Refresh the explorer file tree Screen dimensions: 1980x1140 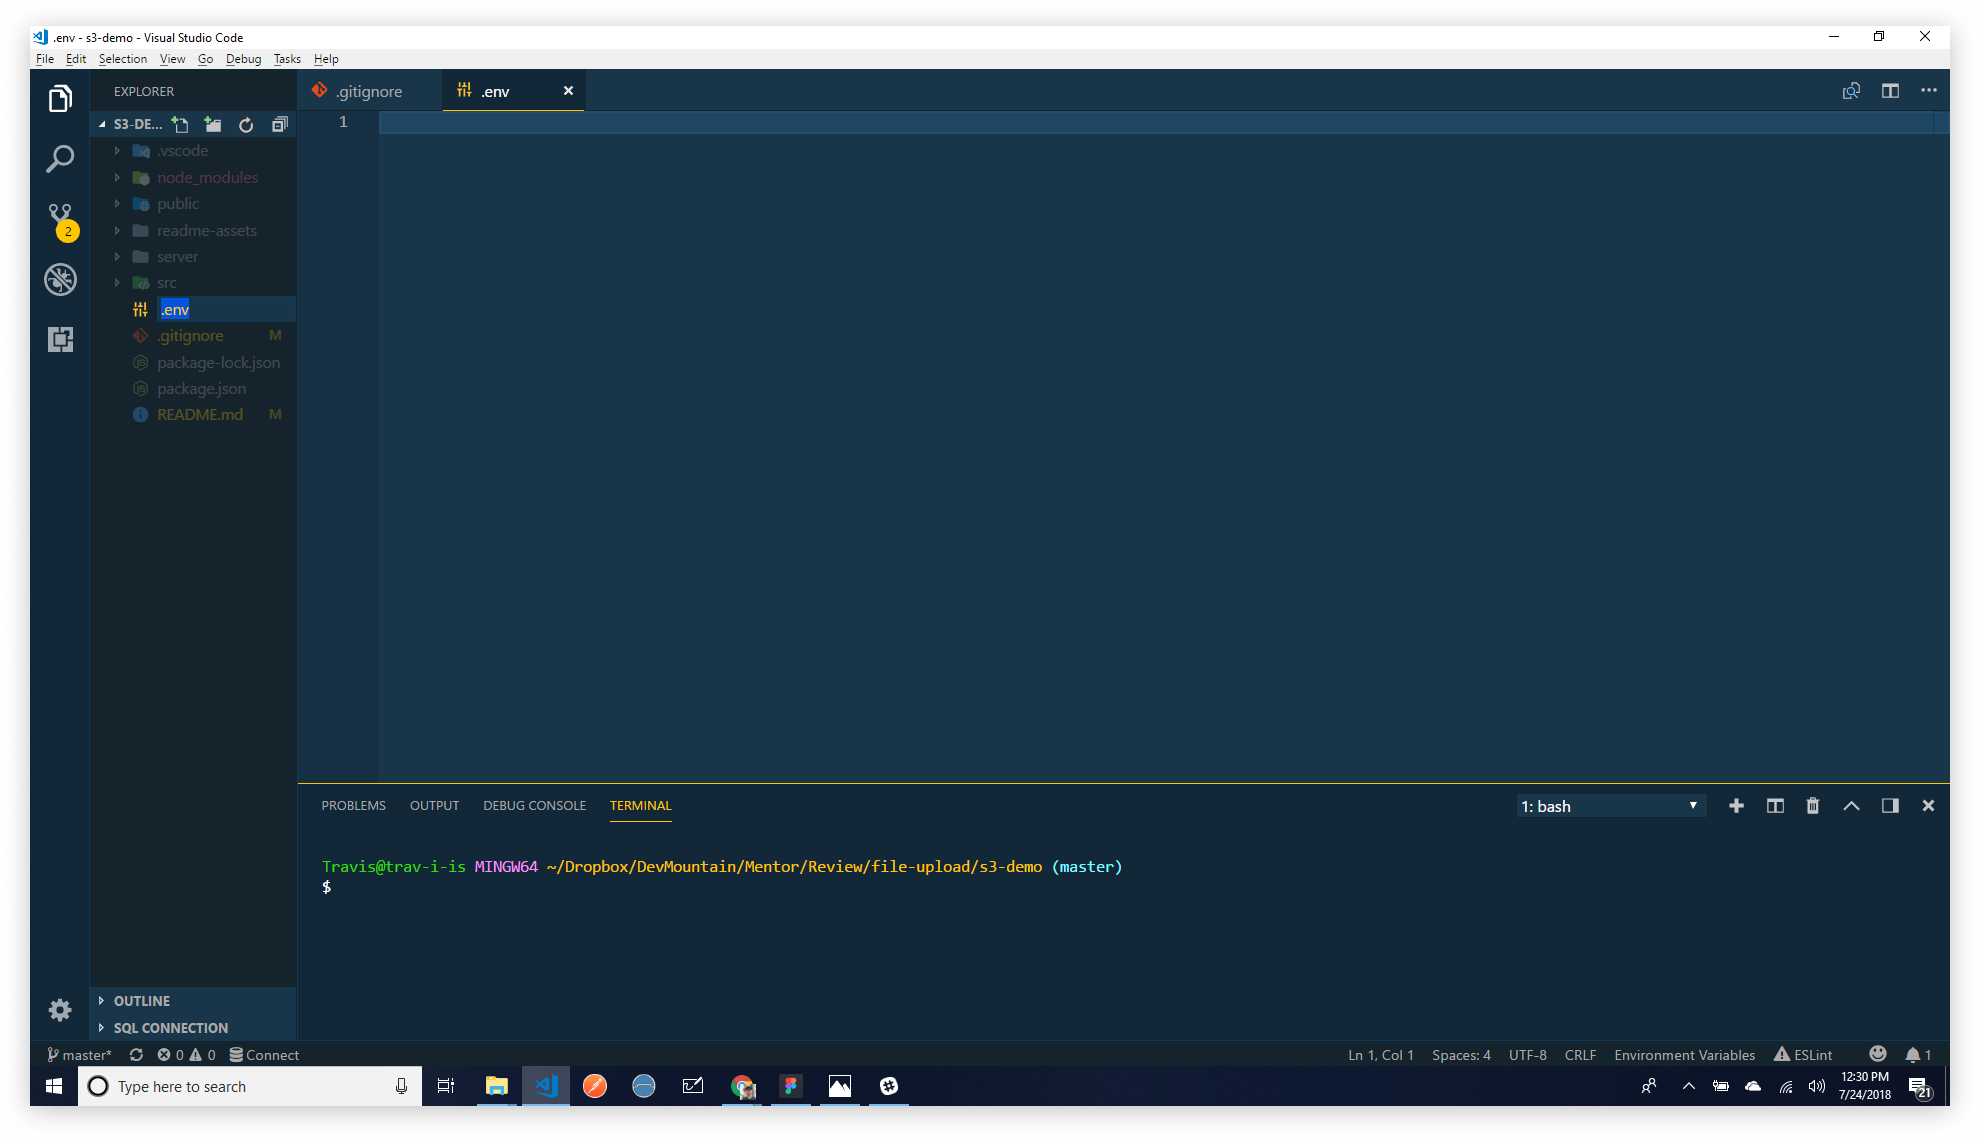point(246,124)
